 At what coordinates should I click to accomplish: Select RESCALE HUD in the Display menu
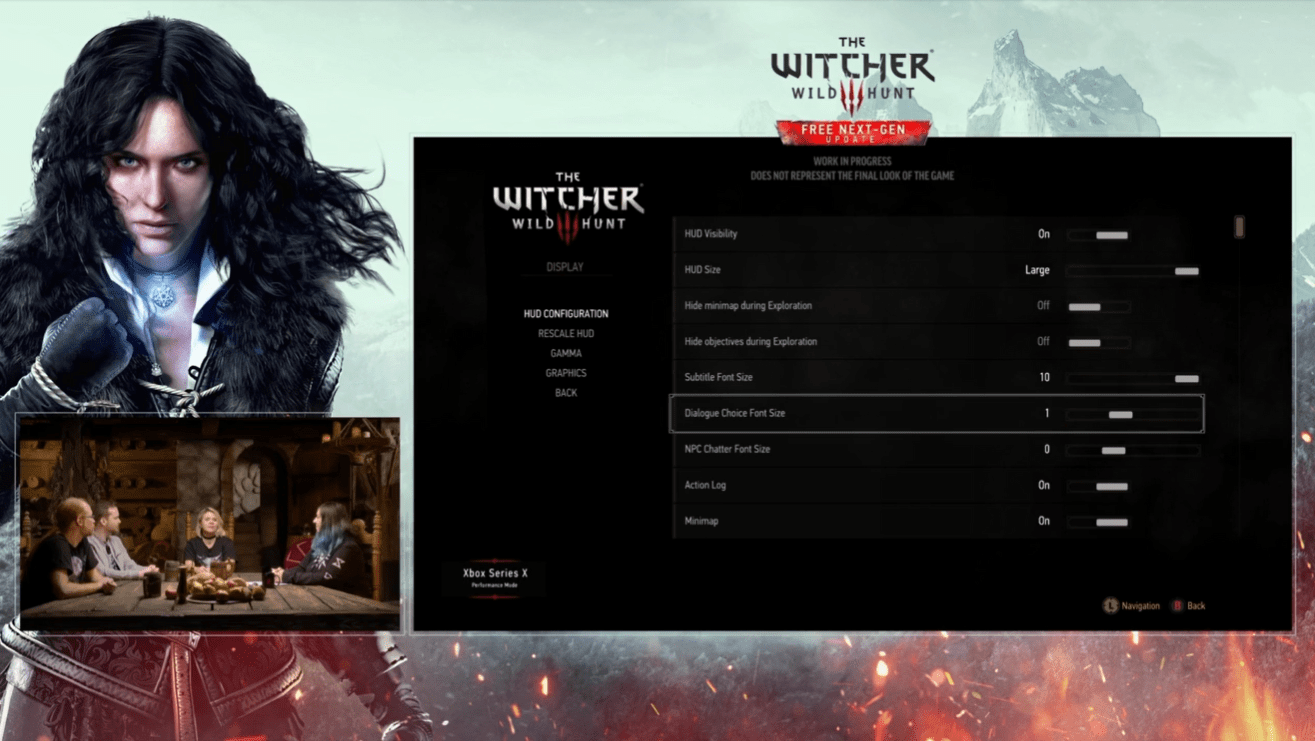click(x=565, y=333)
